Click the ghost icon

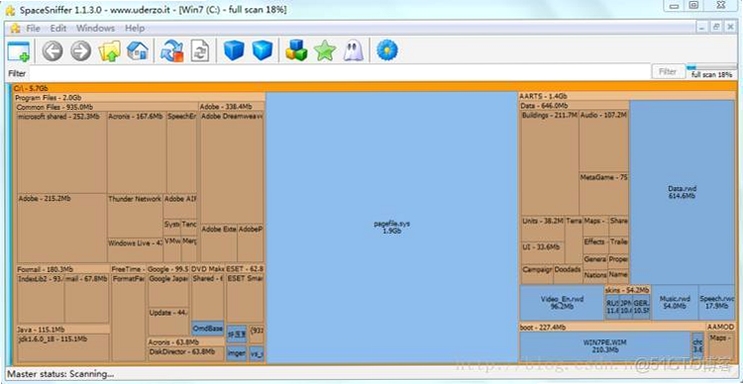pyautogui.click(x=353, y=51)
